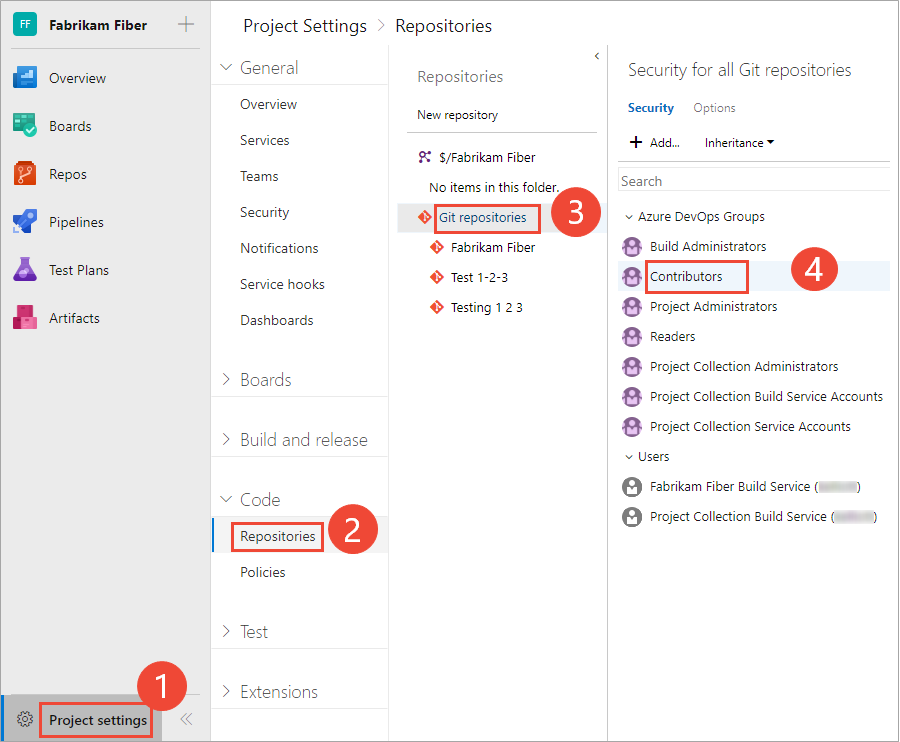Open Boards from the left sidebar
This screenshot has height=742, width=900.
pos(67,126)
